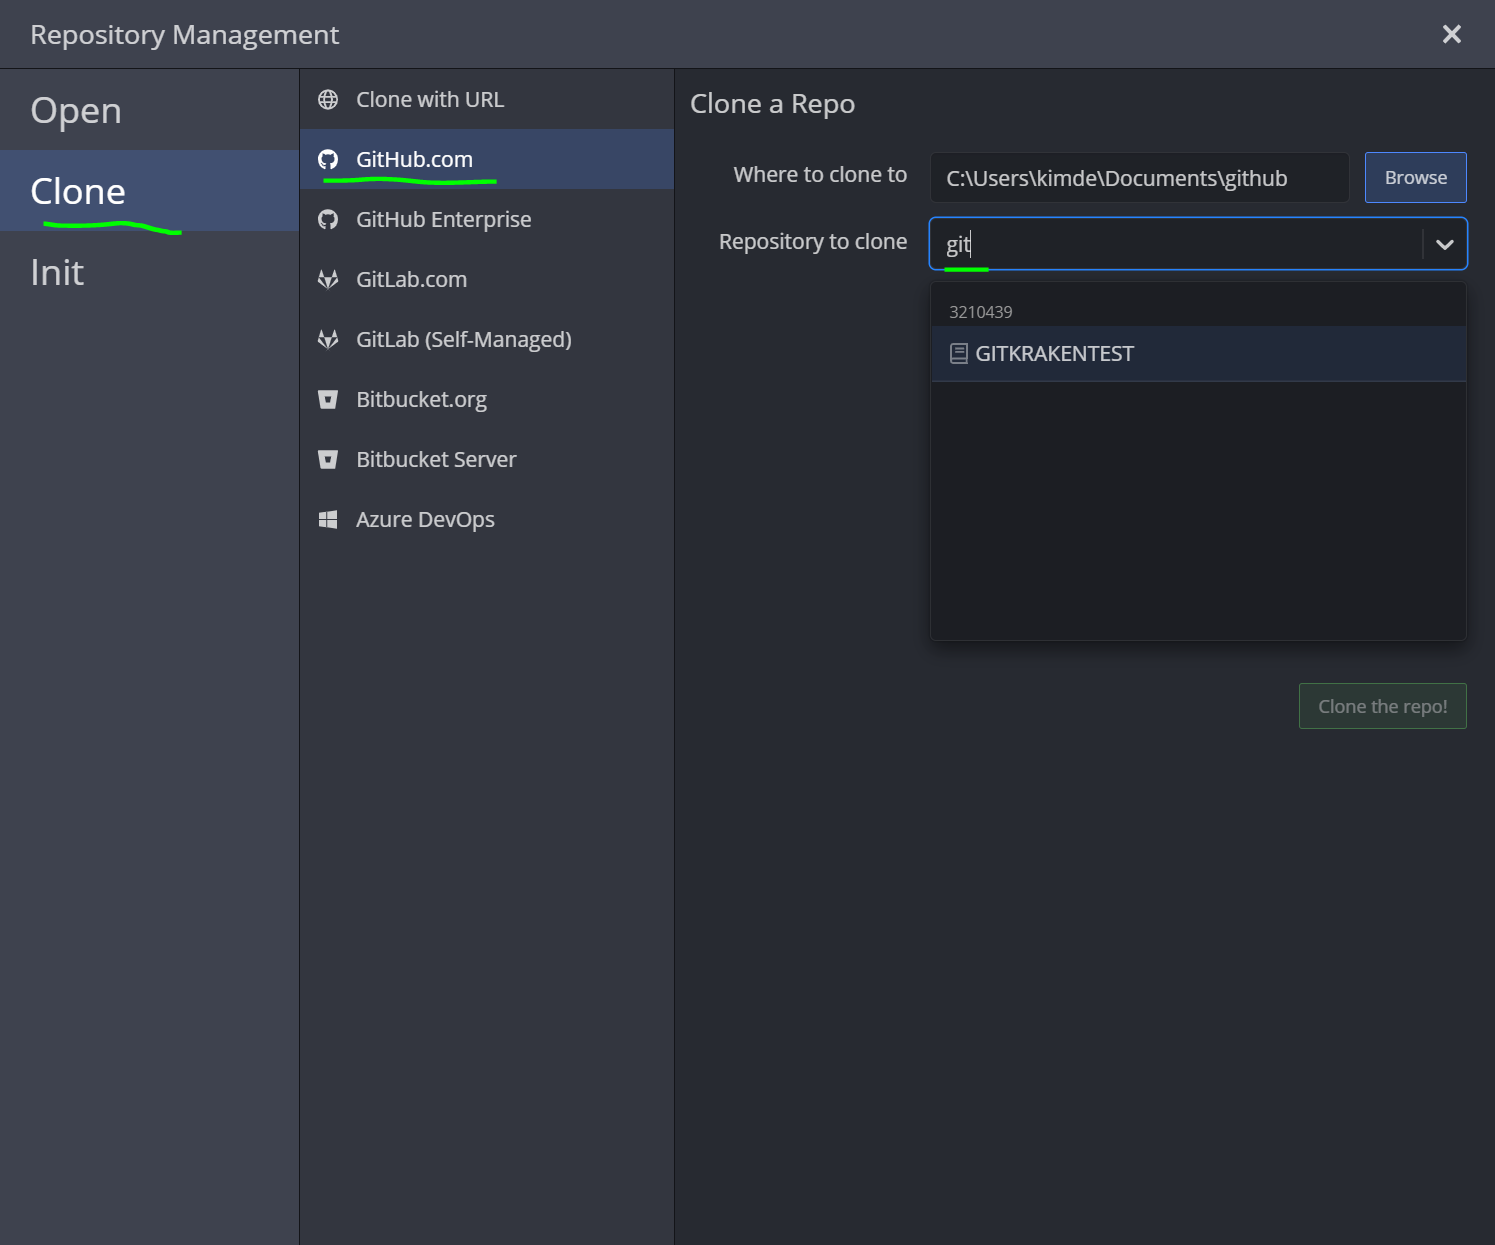Choose Clone with URL option
Viewport: 1495px width, 1245px height.
pos(487,100)
